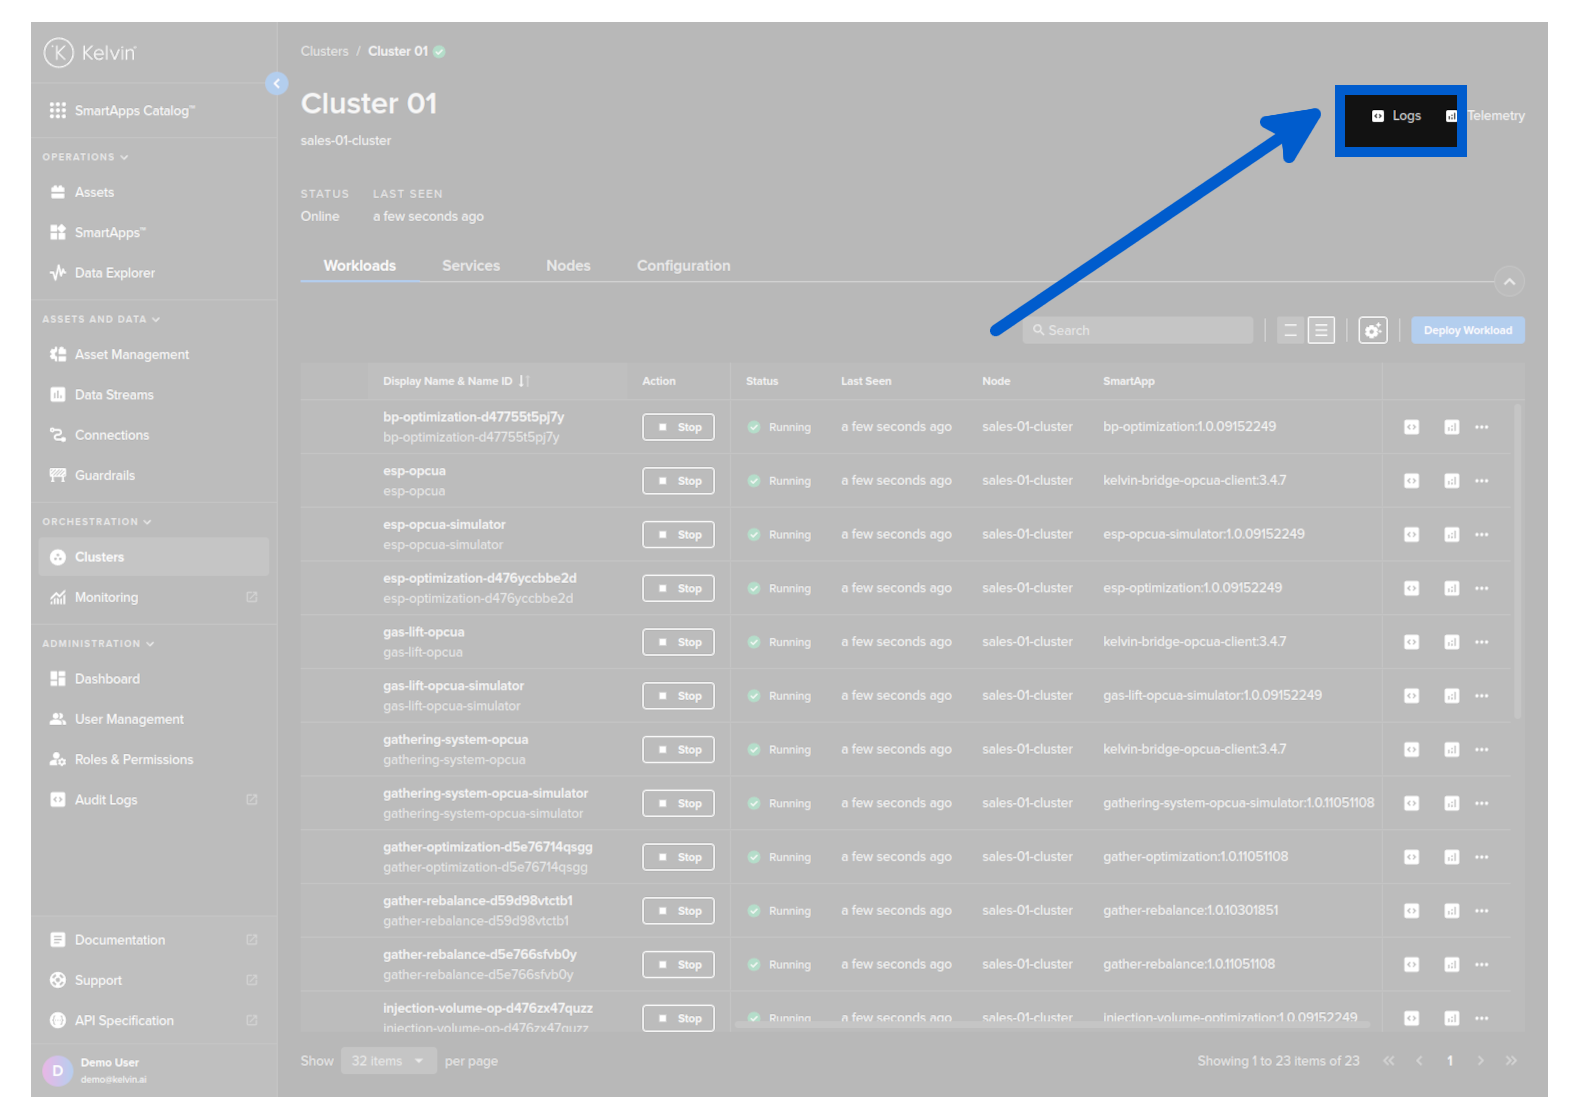
Task: Collapse the cluster header panel chevron
Action: click(1509, 282)
